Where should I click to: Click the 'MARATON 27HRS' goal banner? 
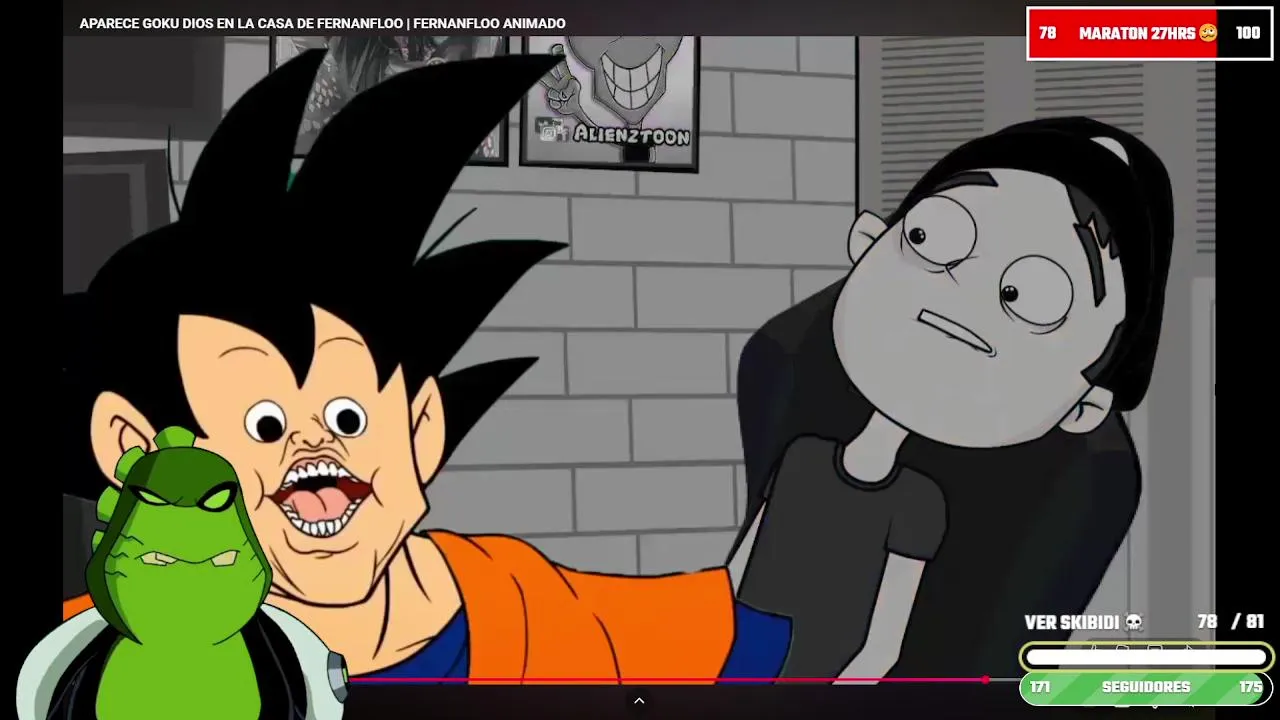coord(1149,33)
